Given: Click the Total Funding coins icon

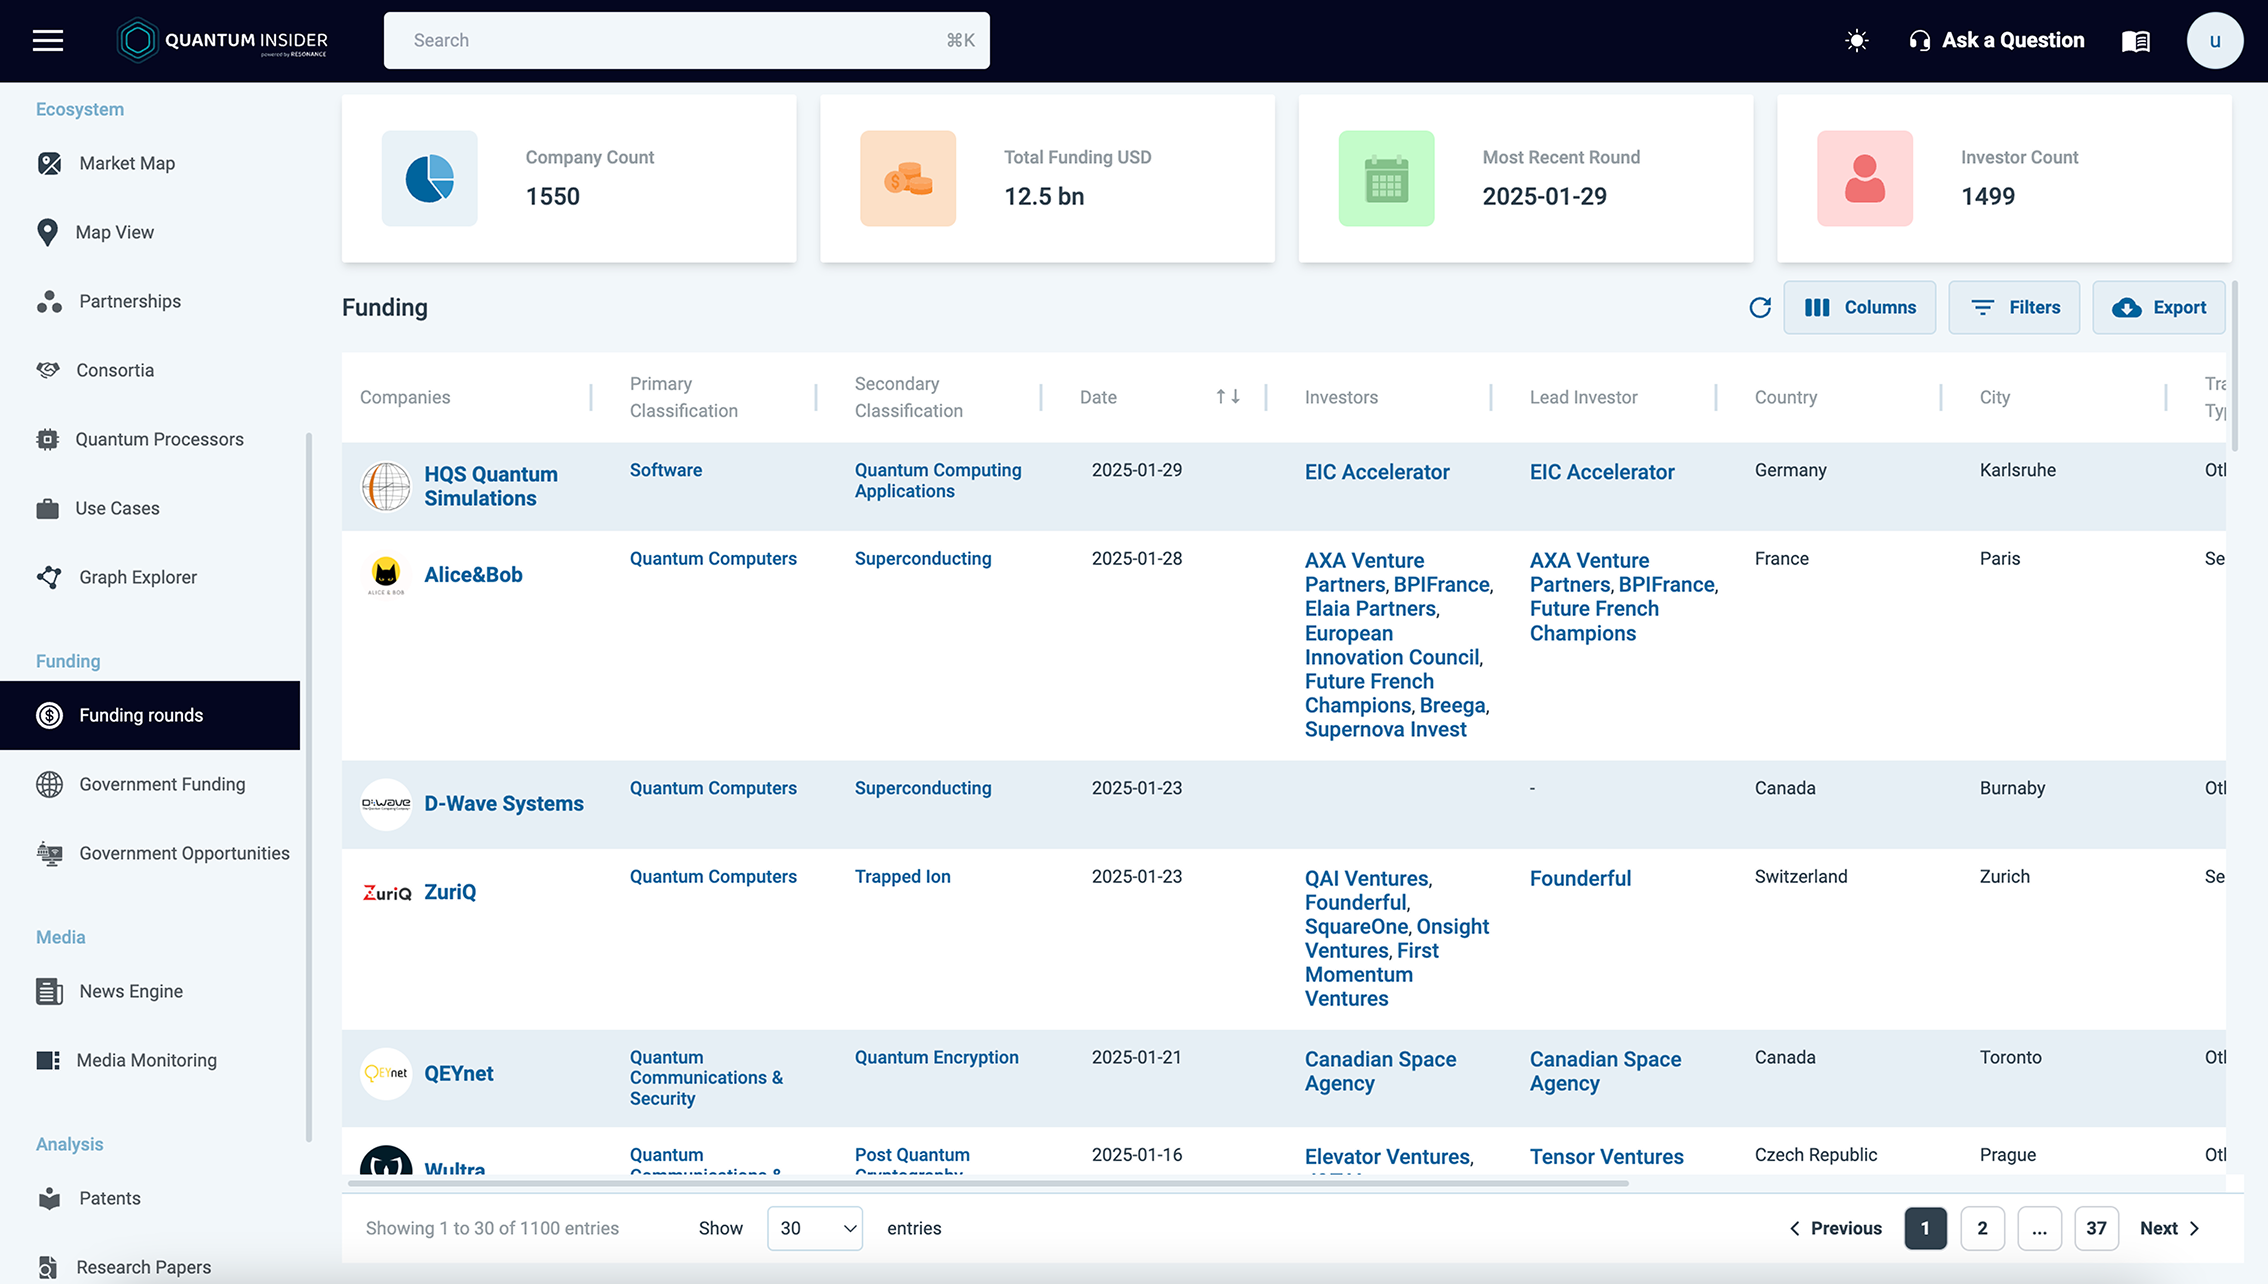Looking at the screenshot, I should (908, 179).
